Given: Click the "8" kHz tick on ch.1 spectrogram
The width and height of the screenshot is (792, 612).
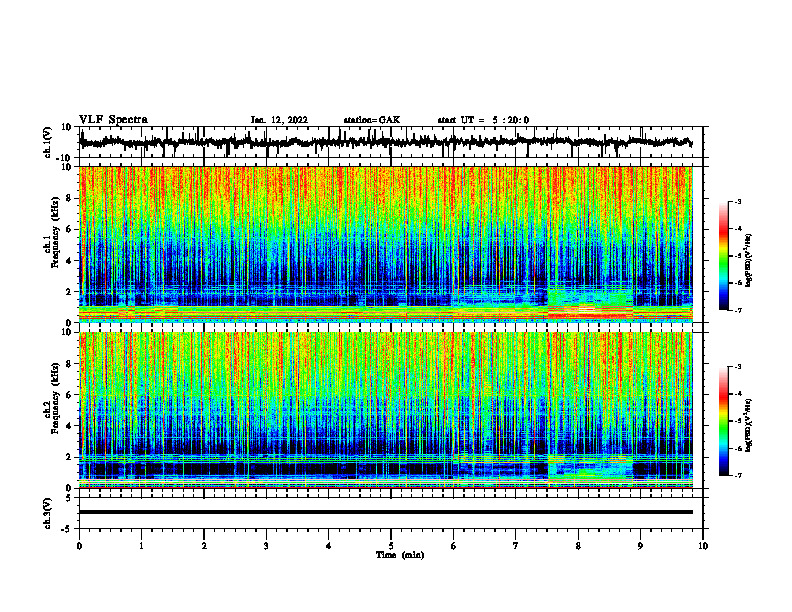Looking at the screenshot, I should coord(69,198).
